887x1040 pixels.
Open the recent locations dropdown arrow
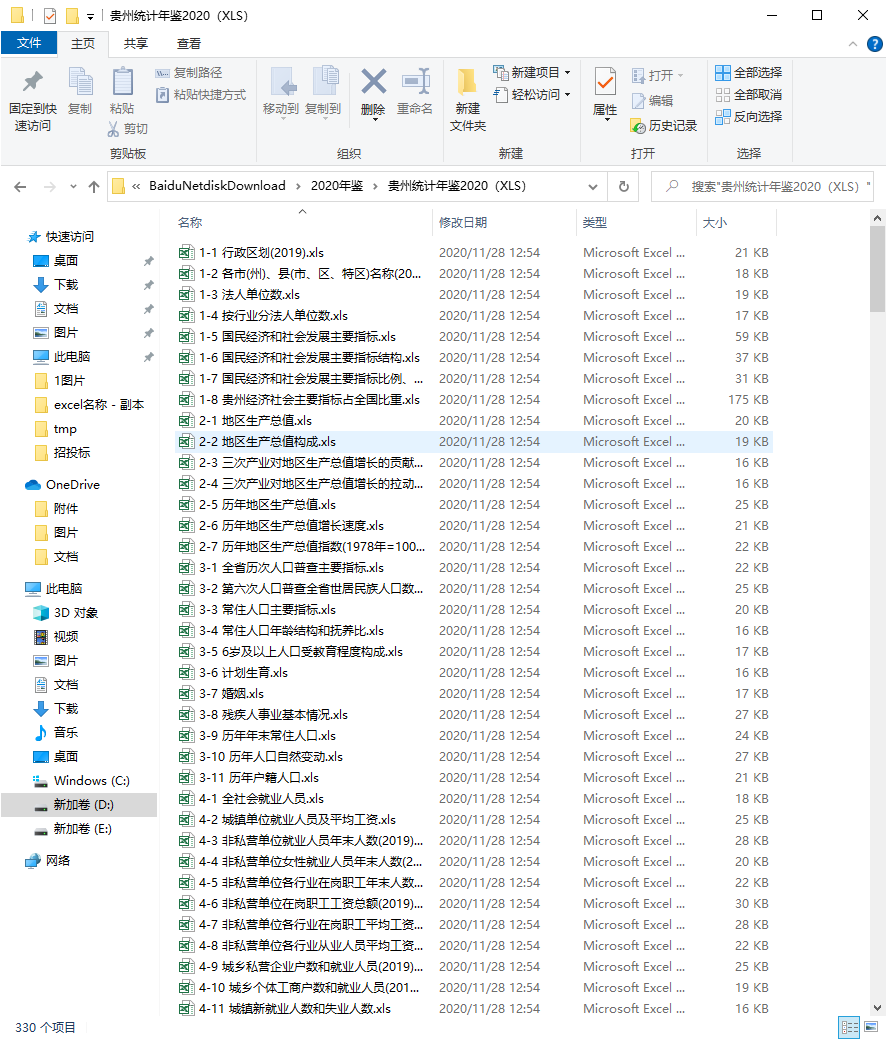tap(73, 187)
